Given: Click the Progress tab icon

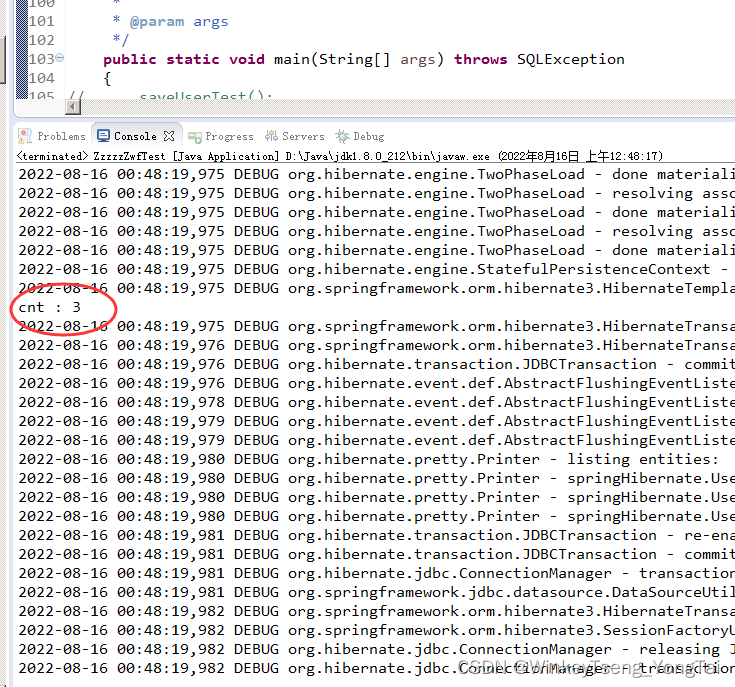Looking at the screenshot, I should pos(195,137).
